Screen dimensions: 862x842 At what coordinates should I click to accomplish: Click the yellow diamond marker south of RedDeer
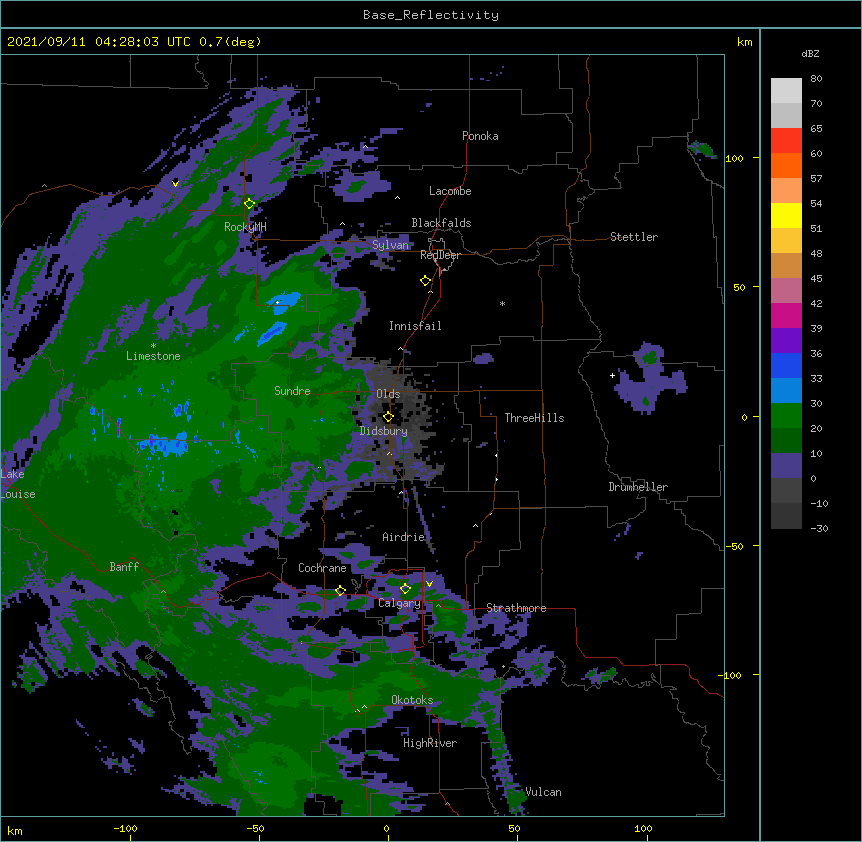[426, 281]
